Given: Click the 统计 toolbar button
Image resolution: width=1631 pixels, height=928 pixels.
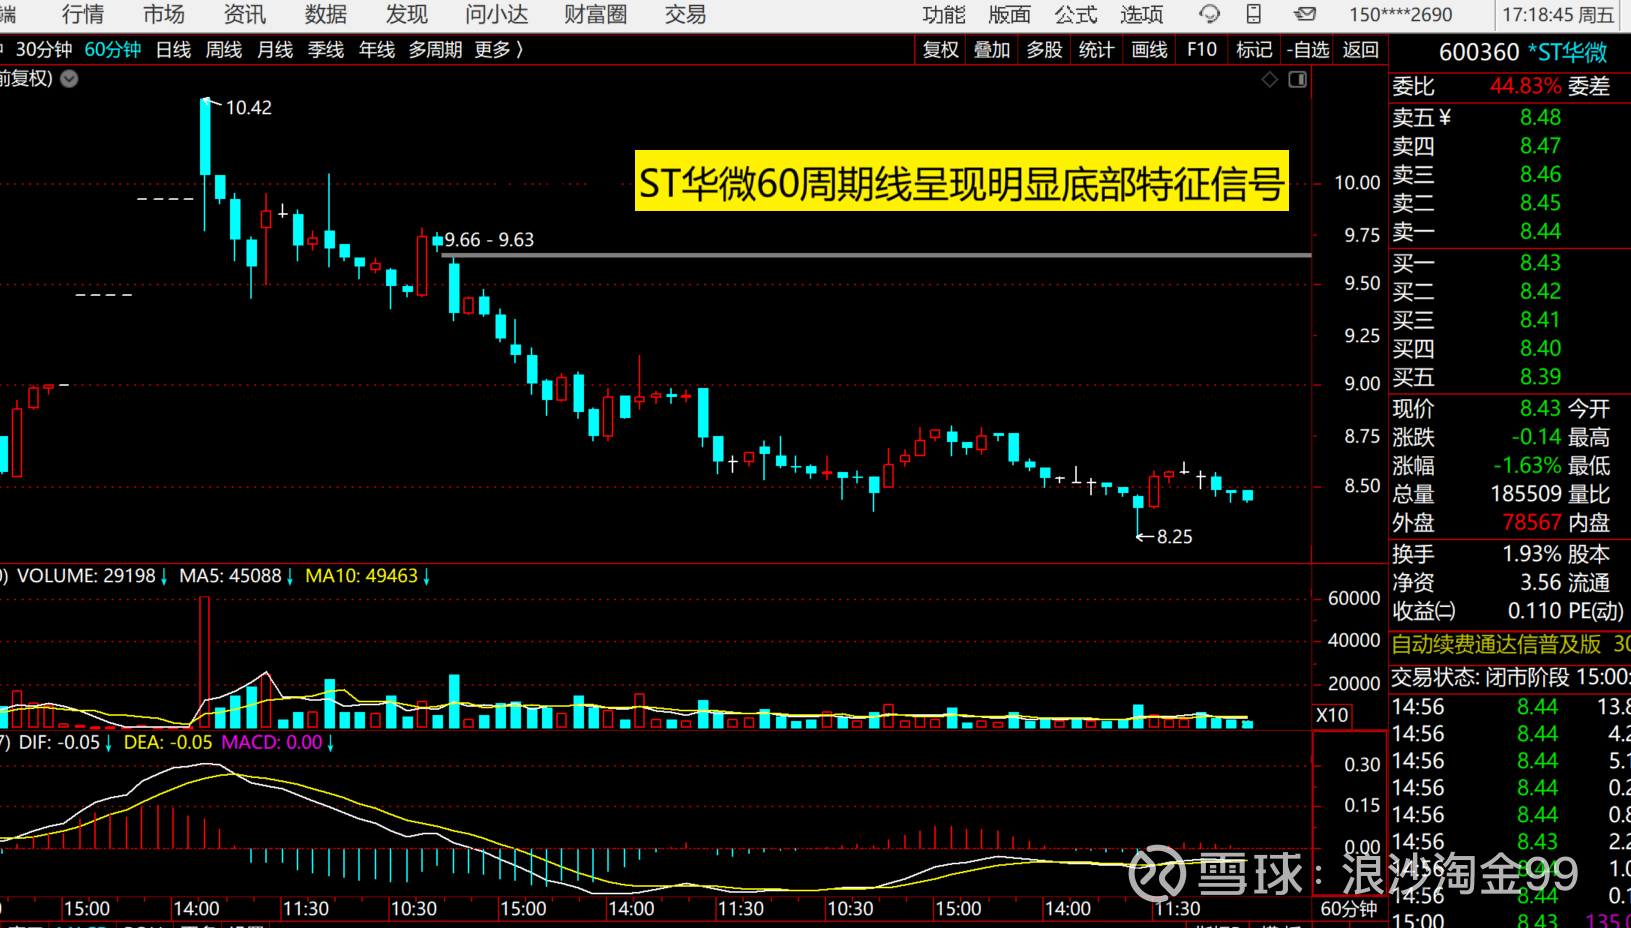Looking at the screenshot, I should pos(1097,50).
